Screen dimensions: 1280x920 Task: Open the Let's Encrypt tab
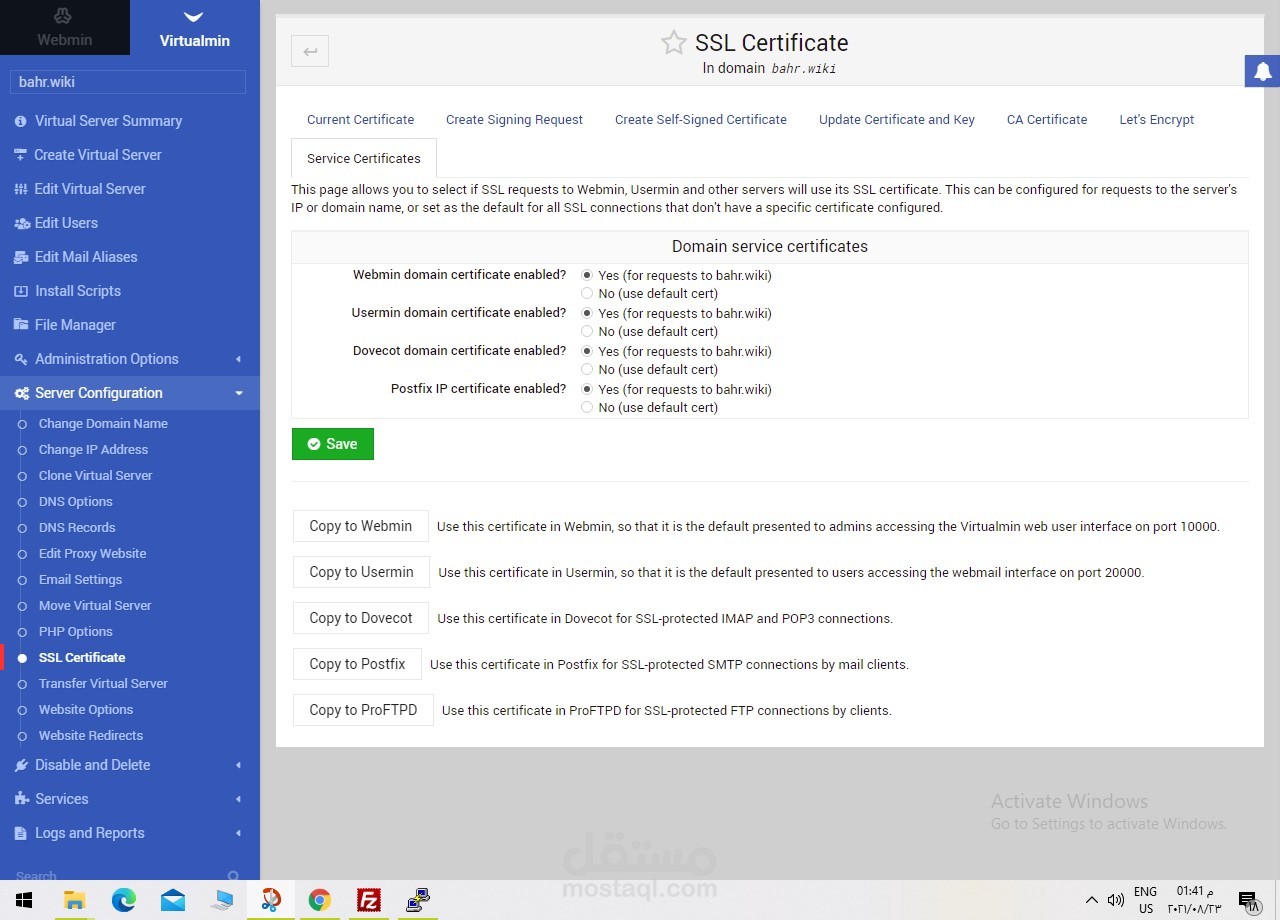[1157, 119]
